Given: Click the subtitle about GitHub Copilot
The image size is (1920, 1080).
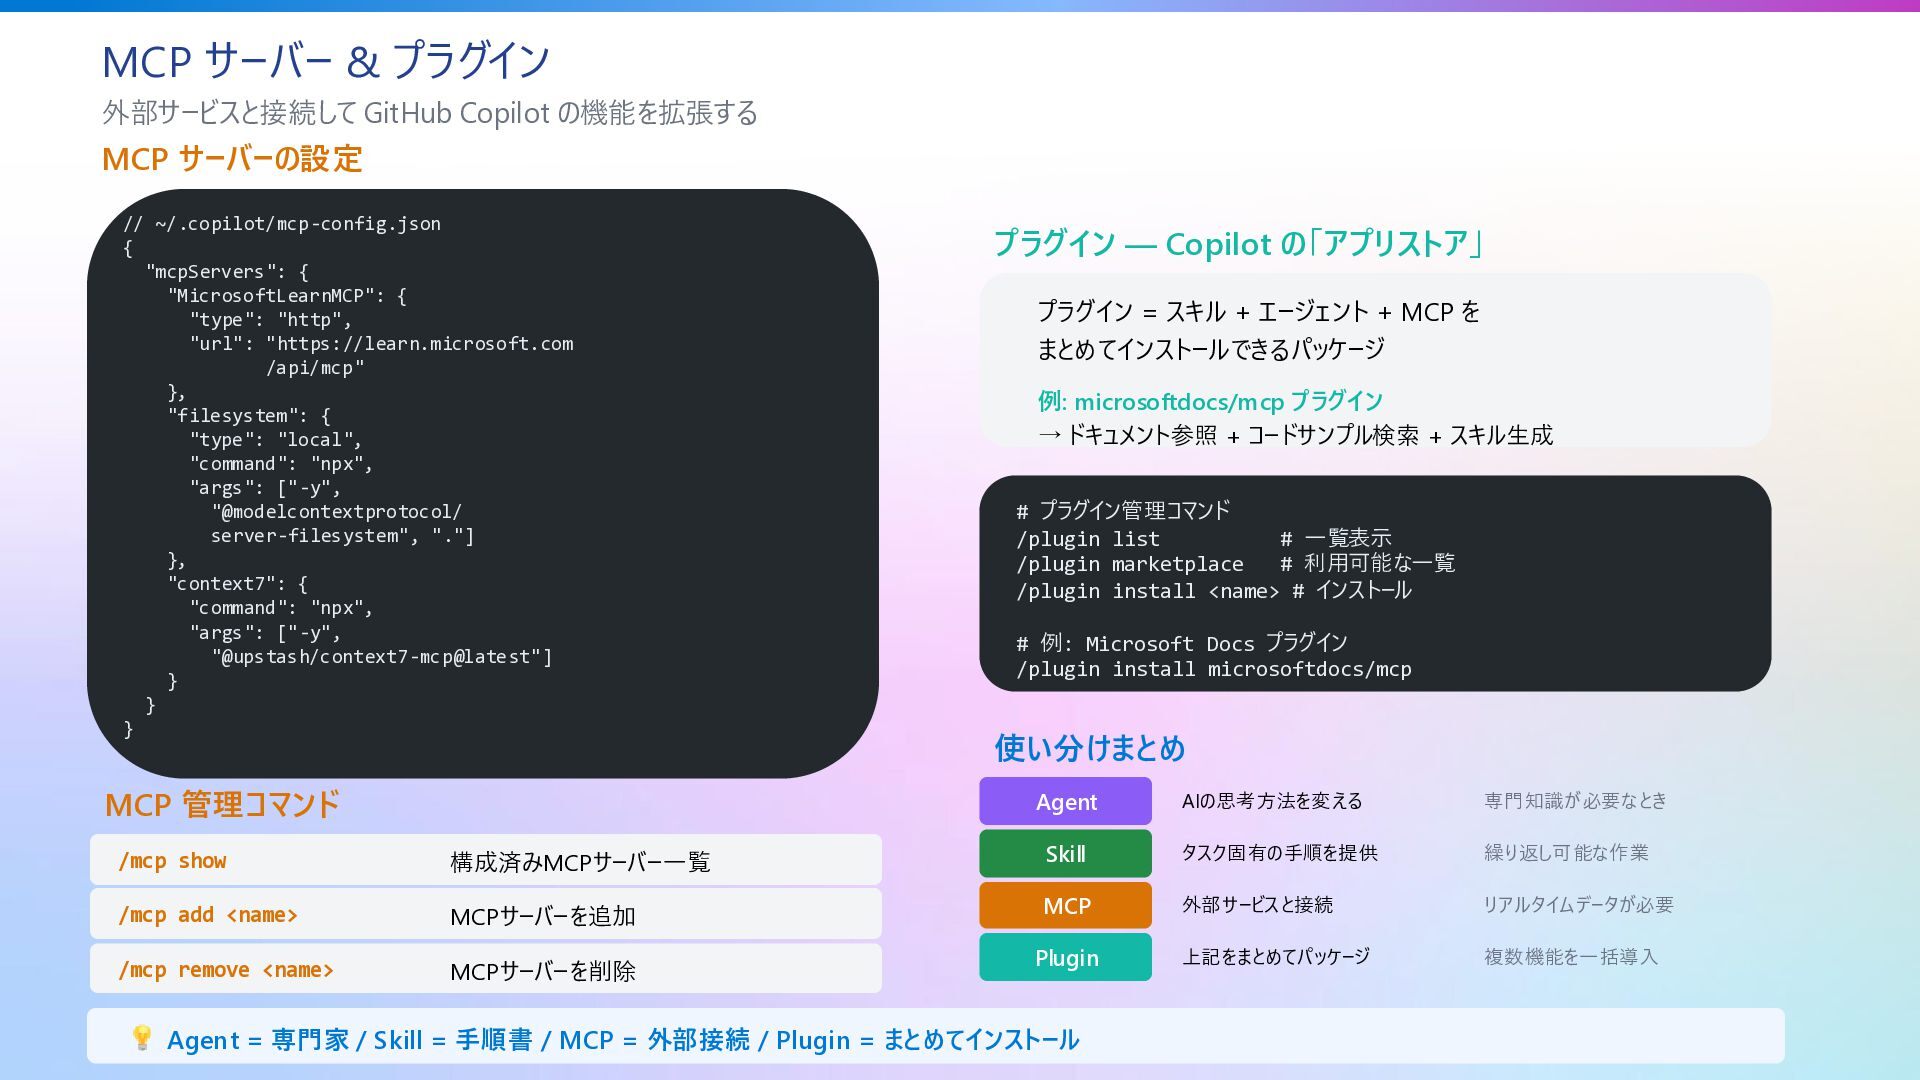Looking at the screenshot, I should click(430, 113).
